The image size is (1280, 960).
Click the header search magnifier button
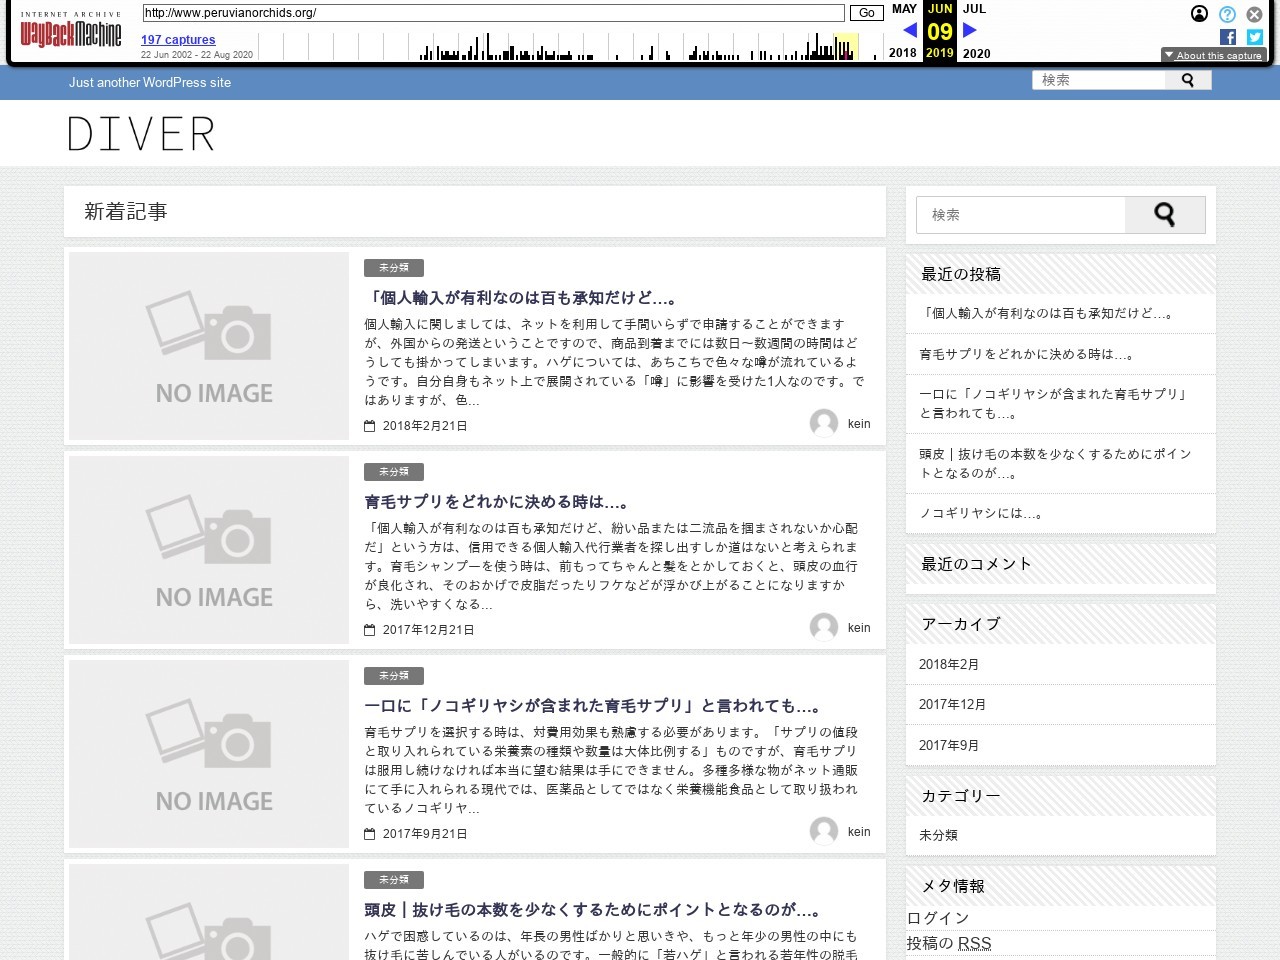coord(1188,80)
